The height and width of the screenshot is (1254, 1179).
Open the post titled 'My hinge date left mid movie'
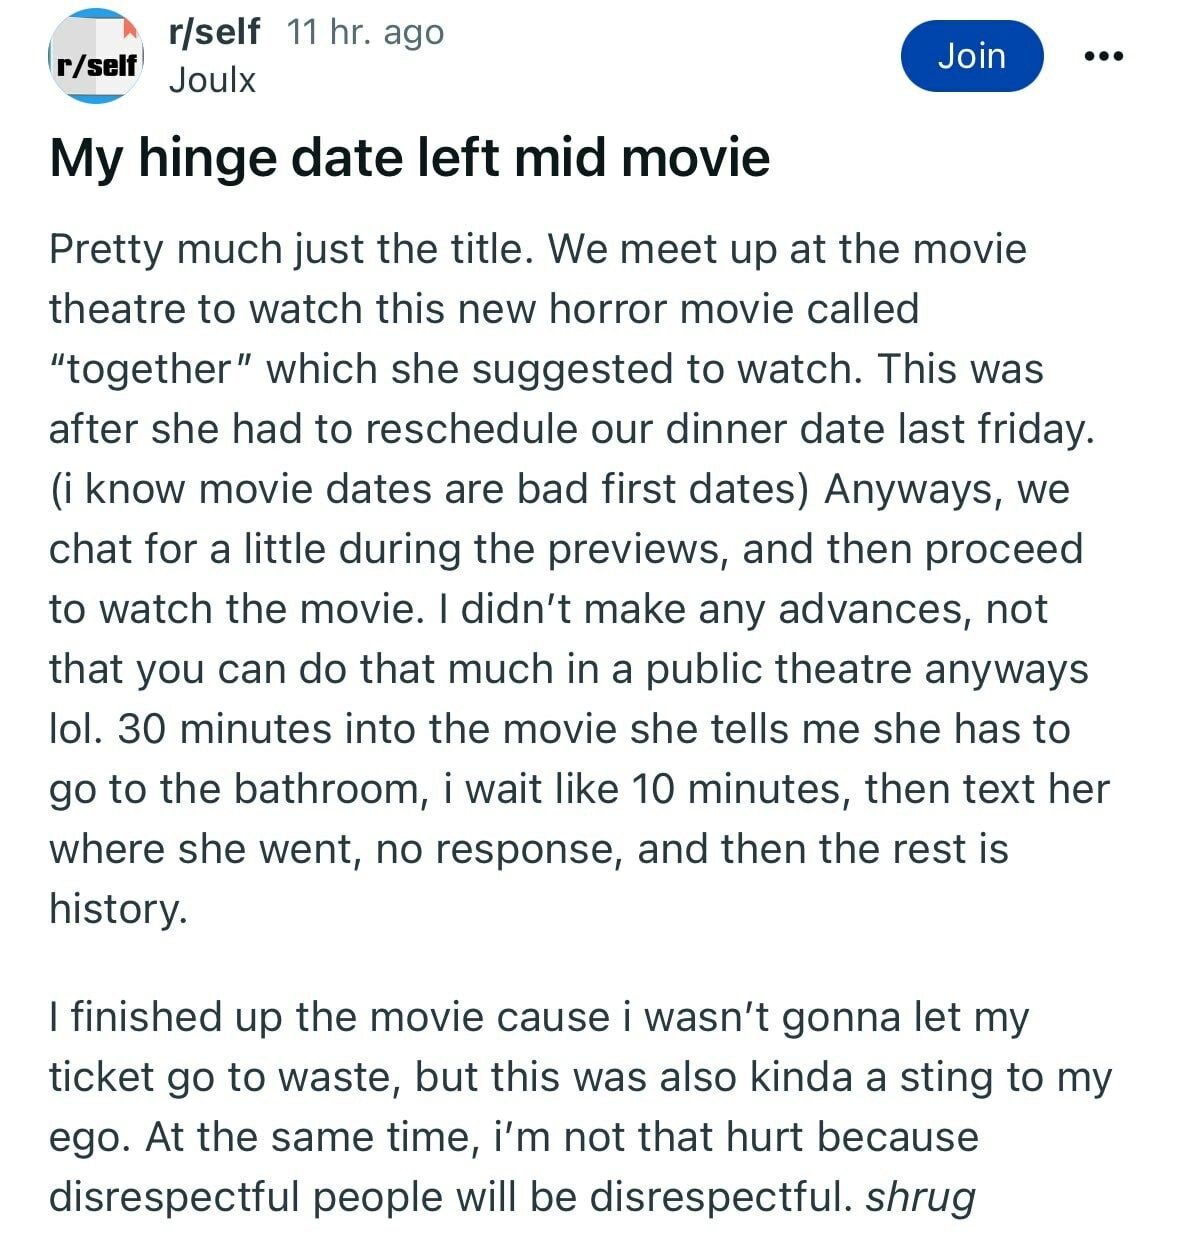[410, 158]
